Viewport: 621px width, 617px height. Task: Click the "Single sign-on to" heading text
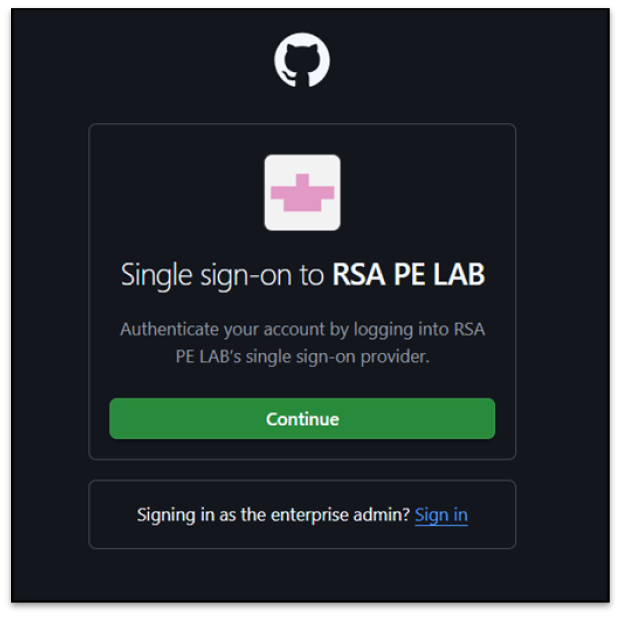224,275
